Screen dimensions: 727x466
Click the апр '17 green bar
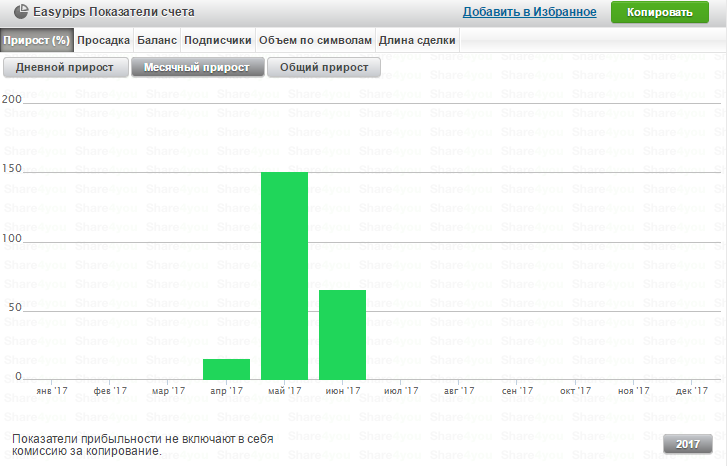click(226, 369)
